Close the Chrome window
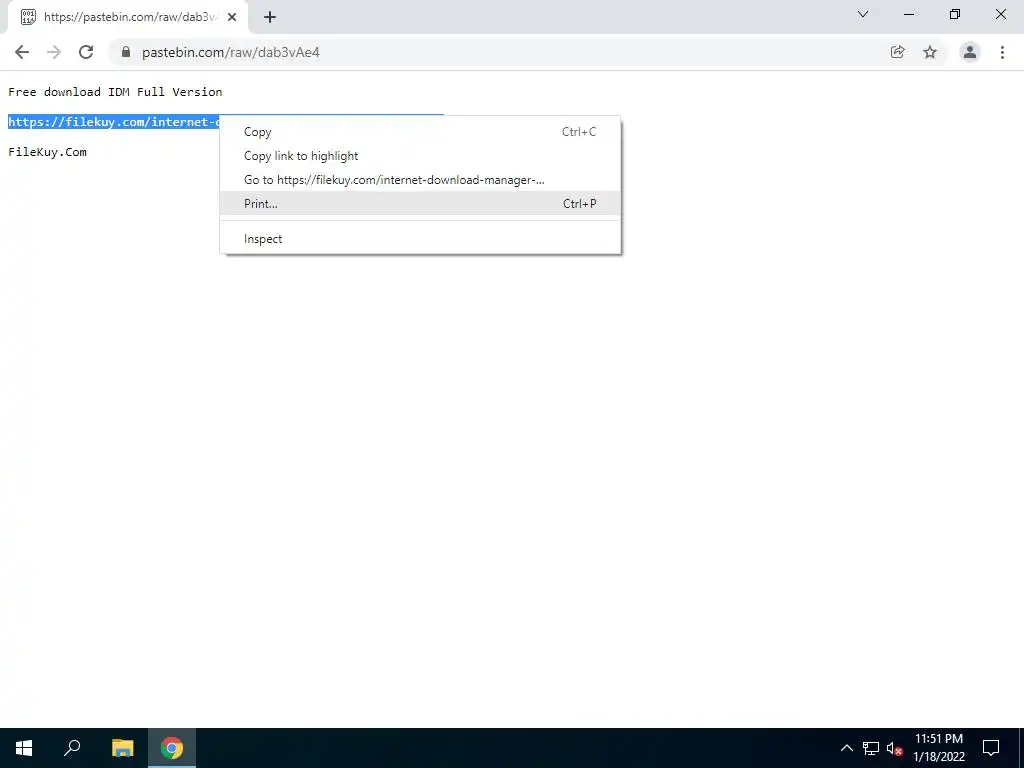The height and width of the screenshot is (768, 1024). [x=1000, y=14]
